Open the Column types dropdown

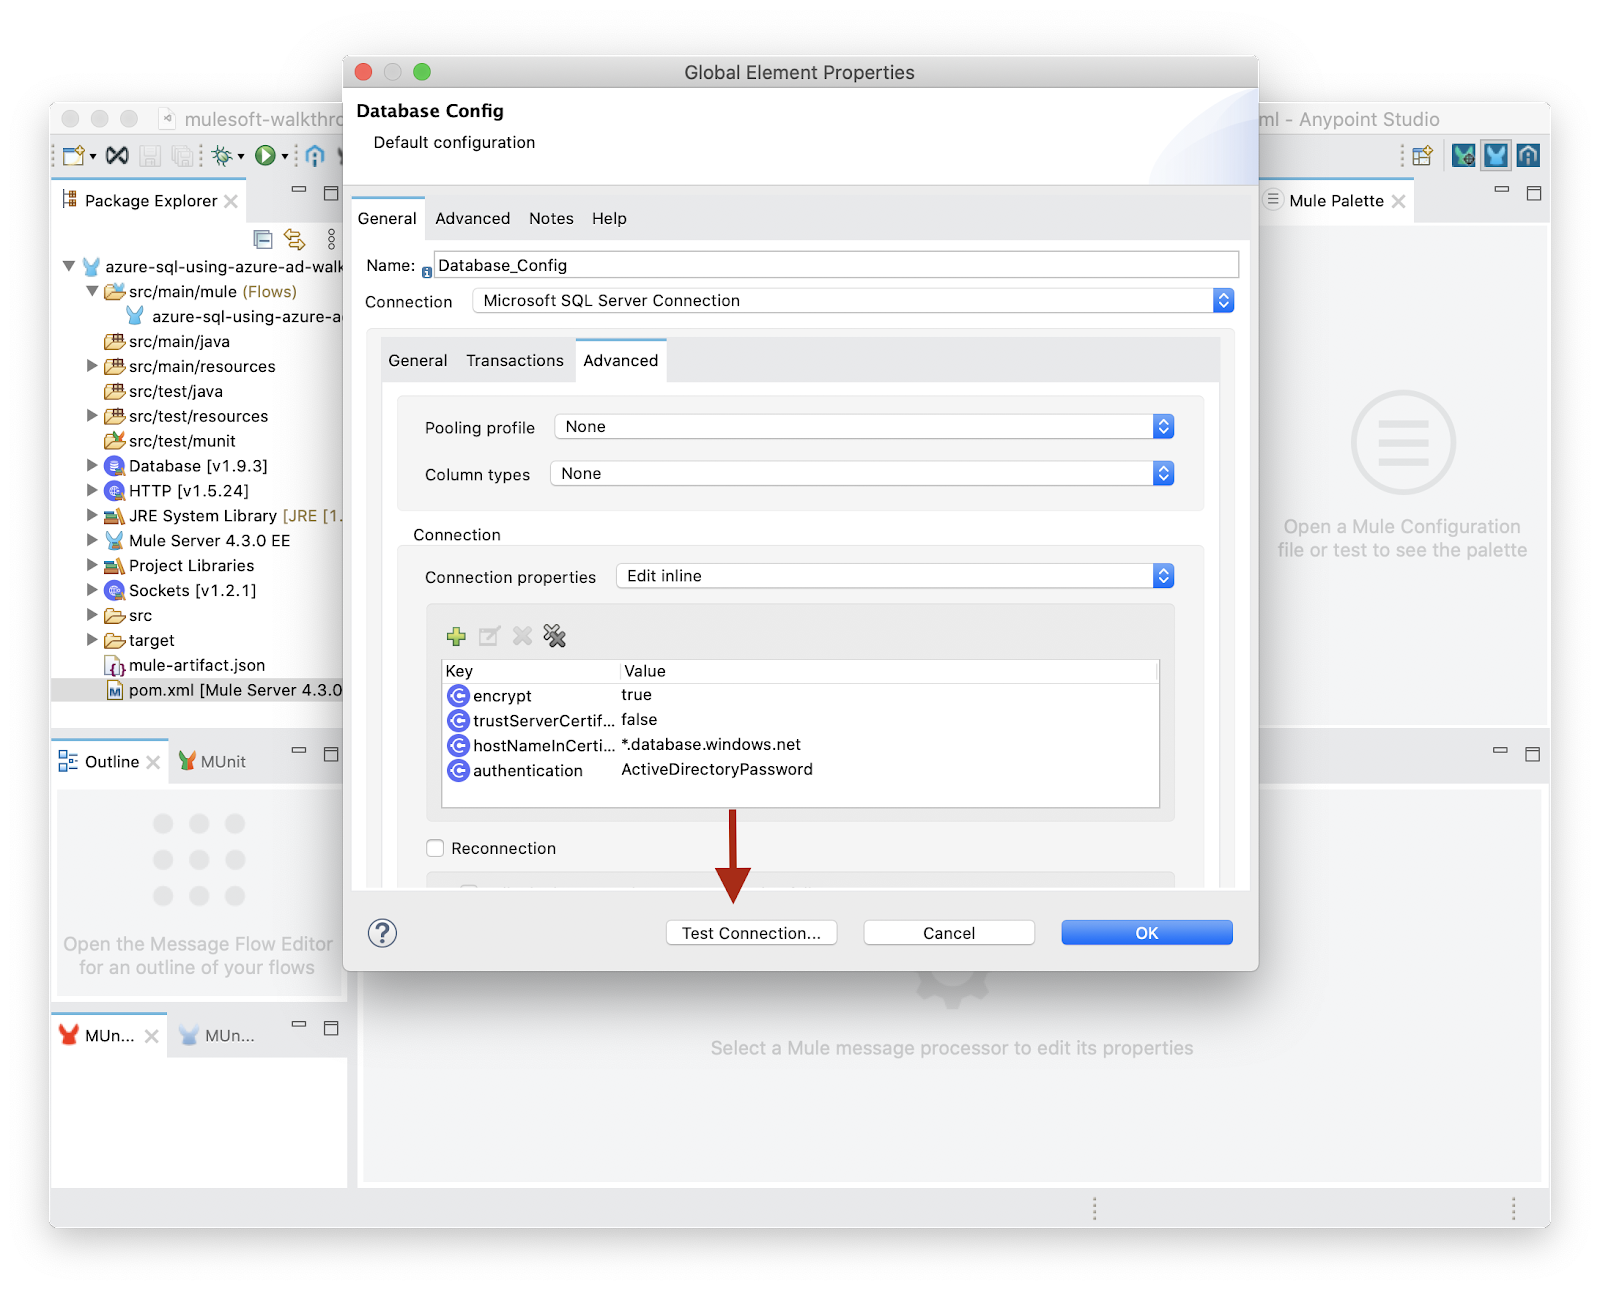click(x=861, y=474)
